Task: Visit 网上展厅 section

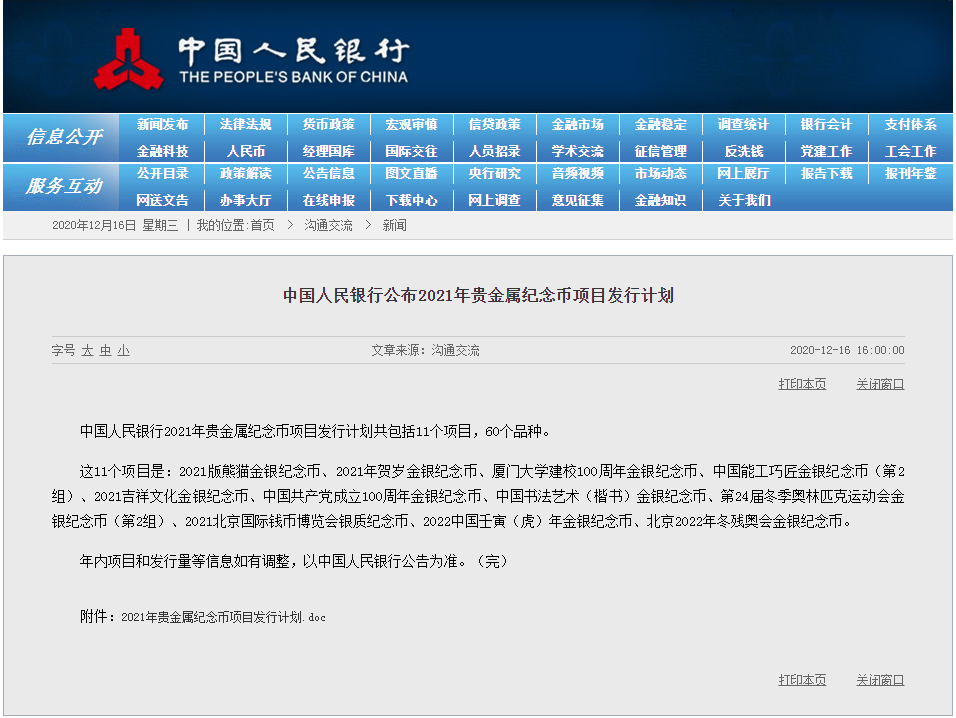Action: (743, 174)
